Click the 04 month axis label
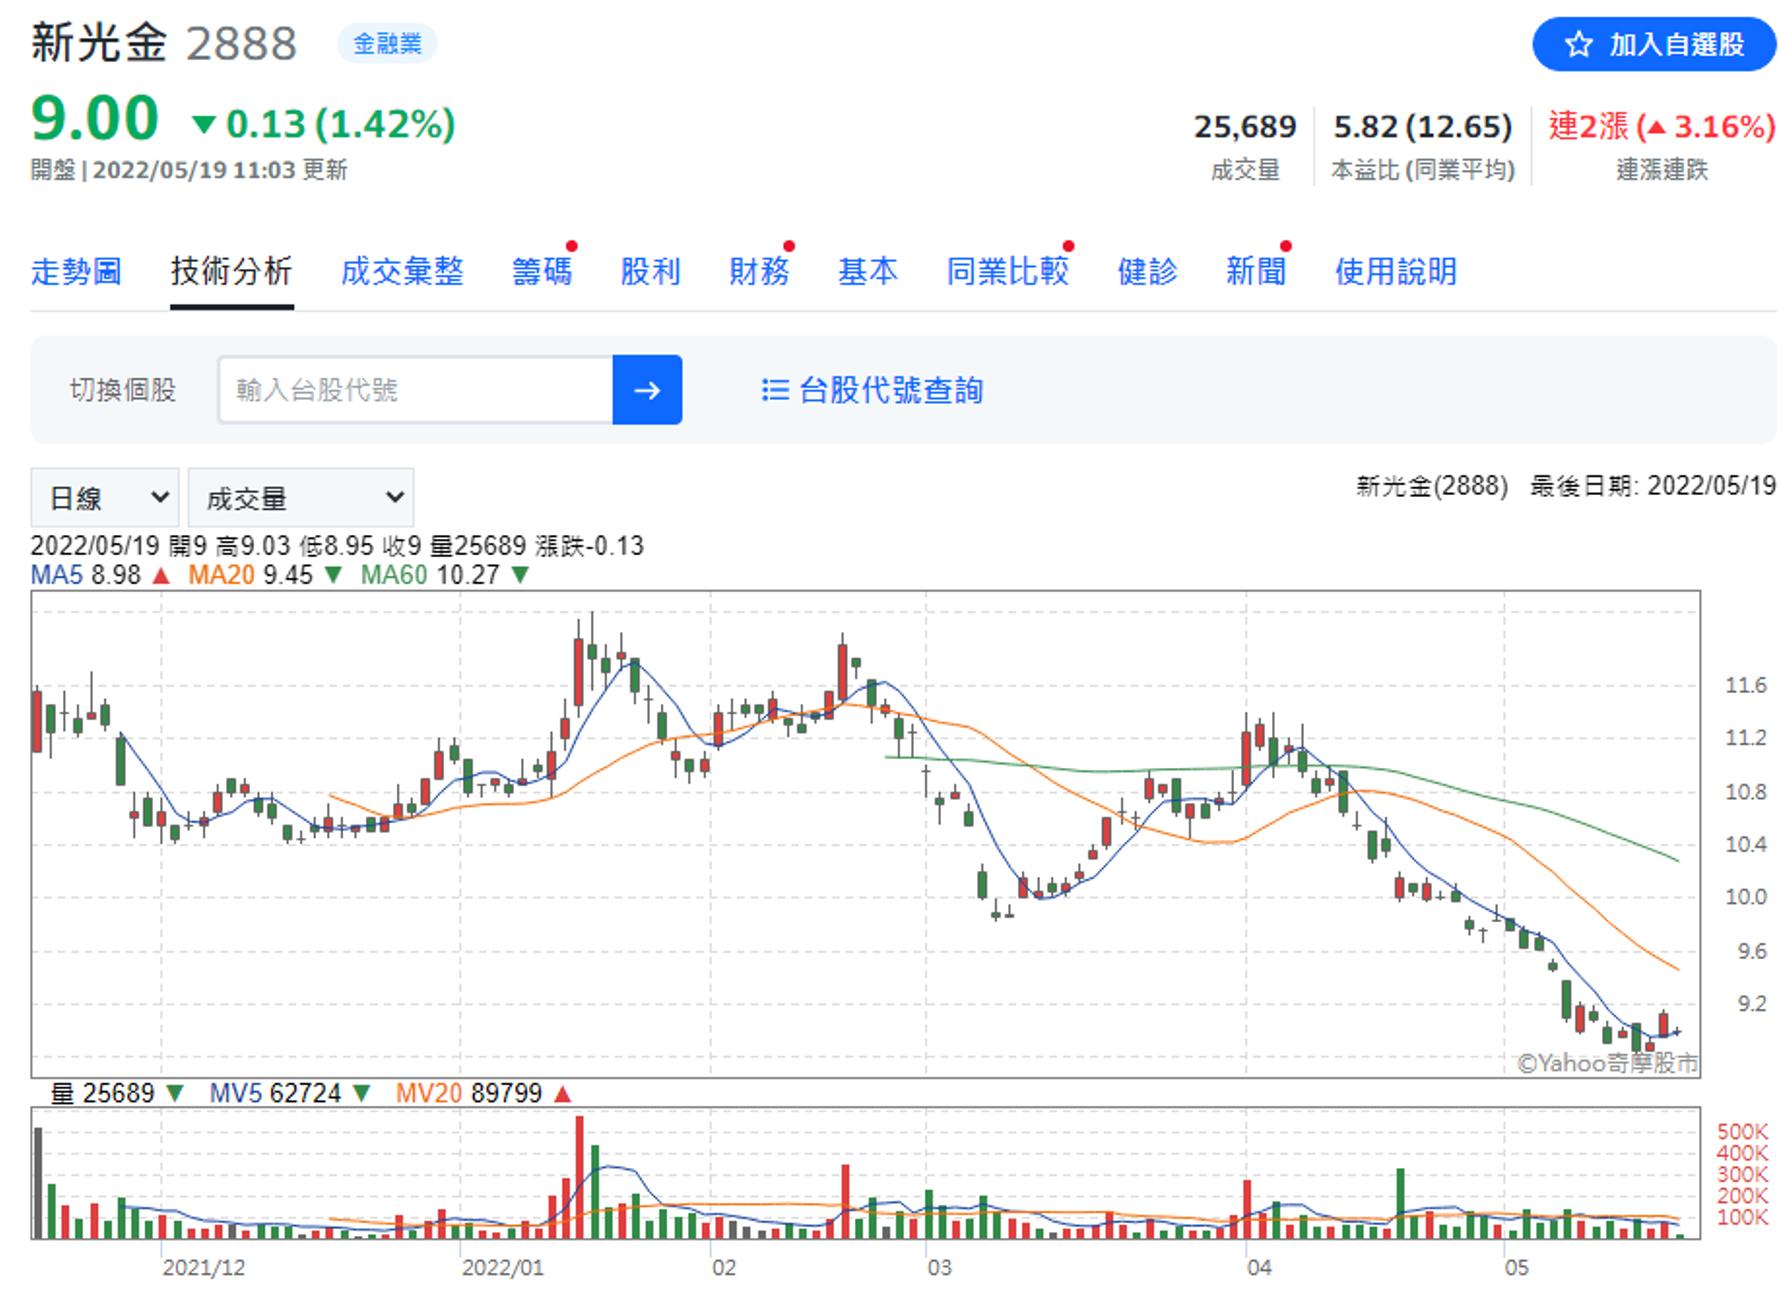 (1259, 1268)
